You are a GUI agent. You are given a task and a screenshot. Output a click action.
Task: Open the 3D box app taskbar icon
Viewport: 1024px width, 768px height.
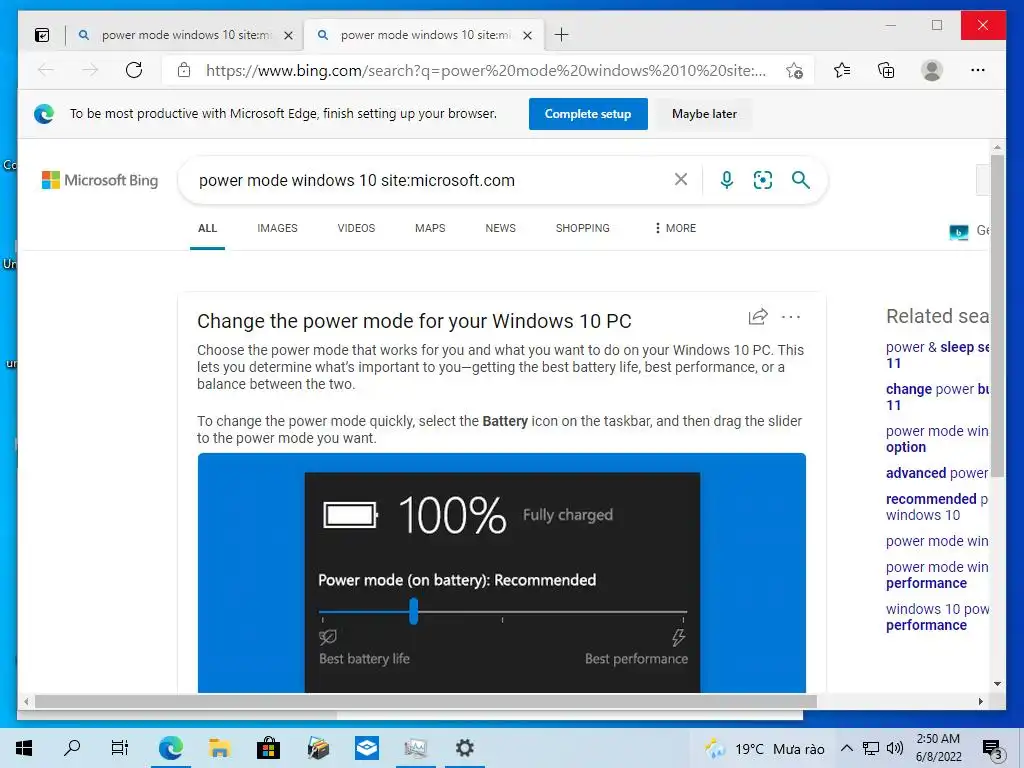pos(317,748)
